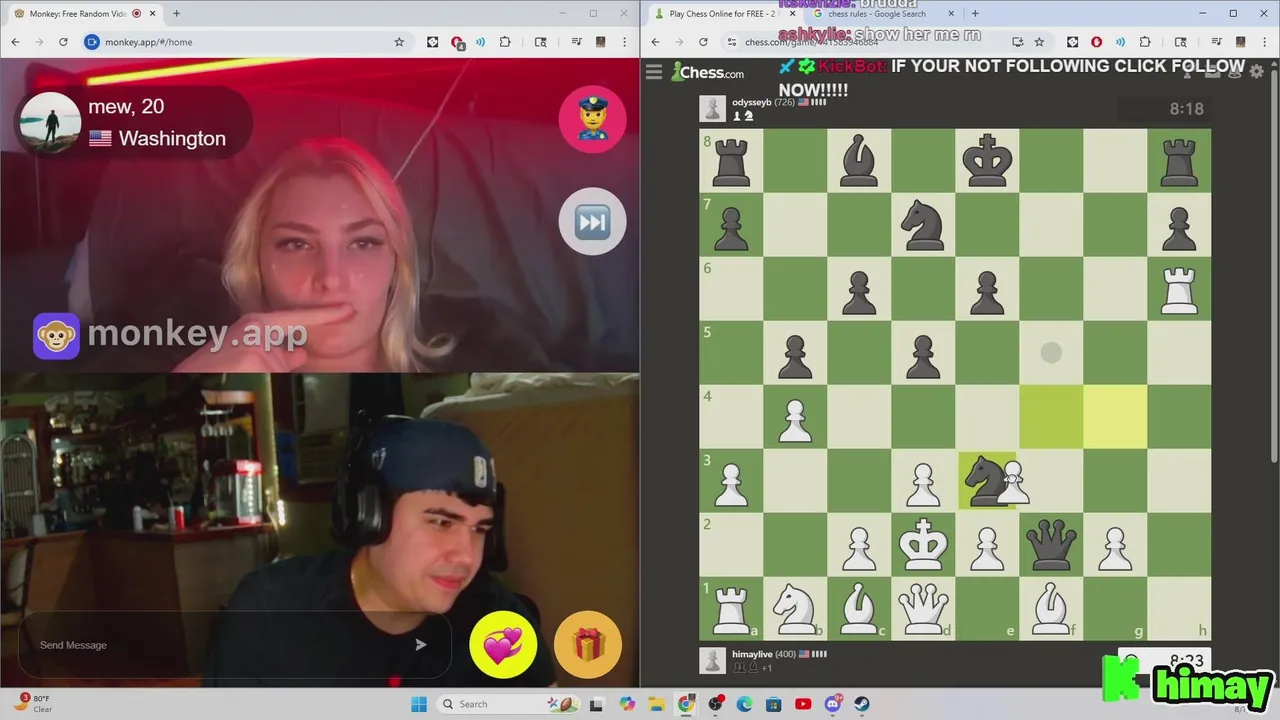Bookmark the chess.com page with star
This screenshot has height=720, width=1280.
[1039, 42]
